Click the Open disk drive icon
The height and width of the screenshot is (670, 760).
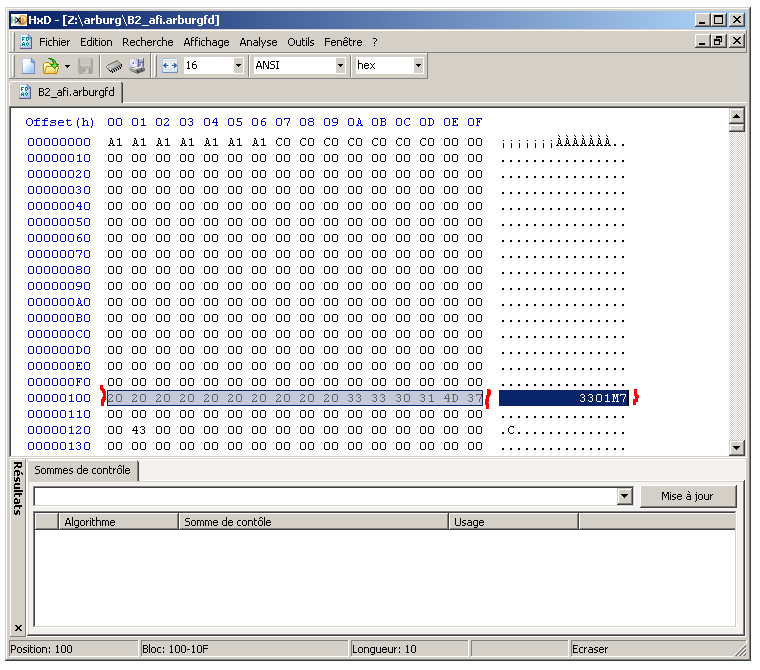click(137, 65)
